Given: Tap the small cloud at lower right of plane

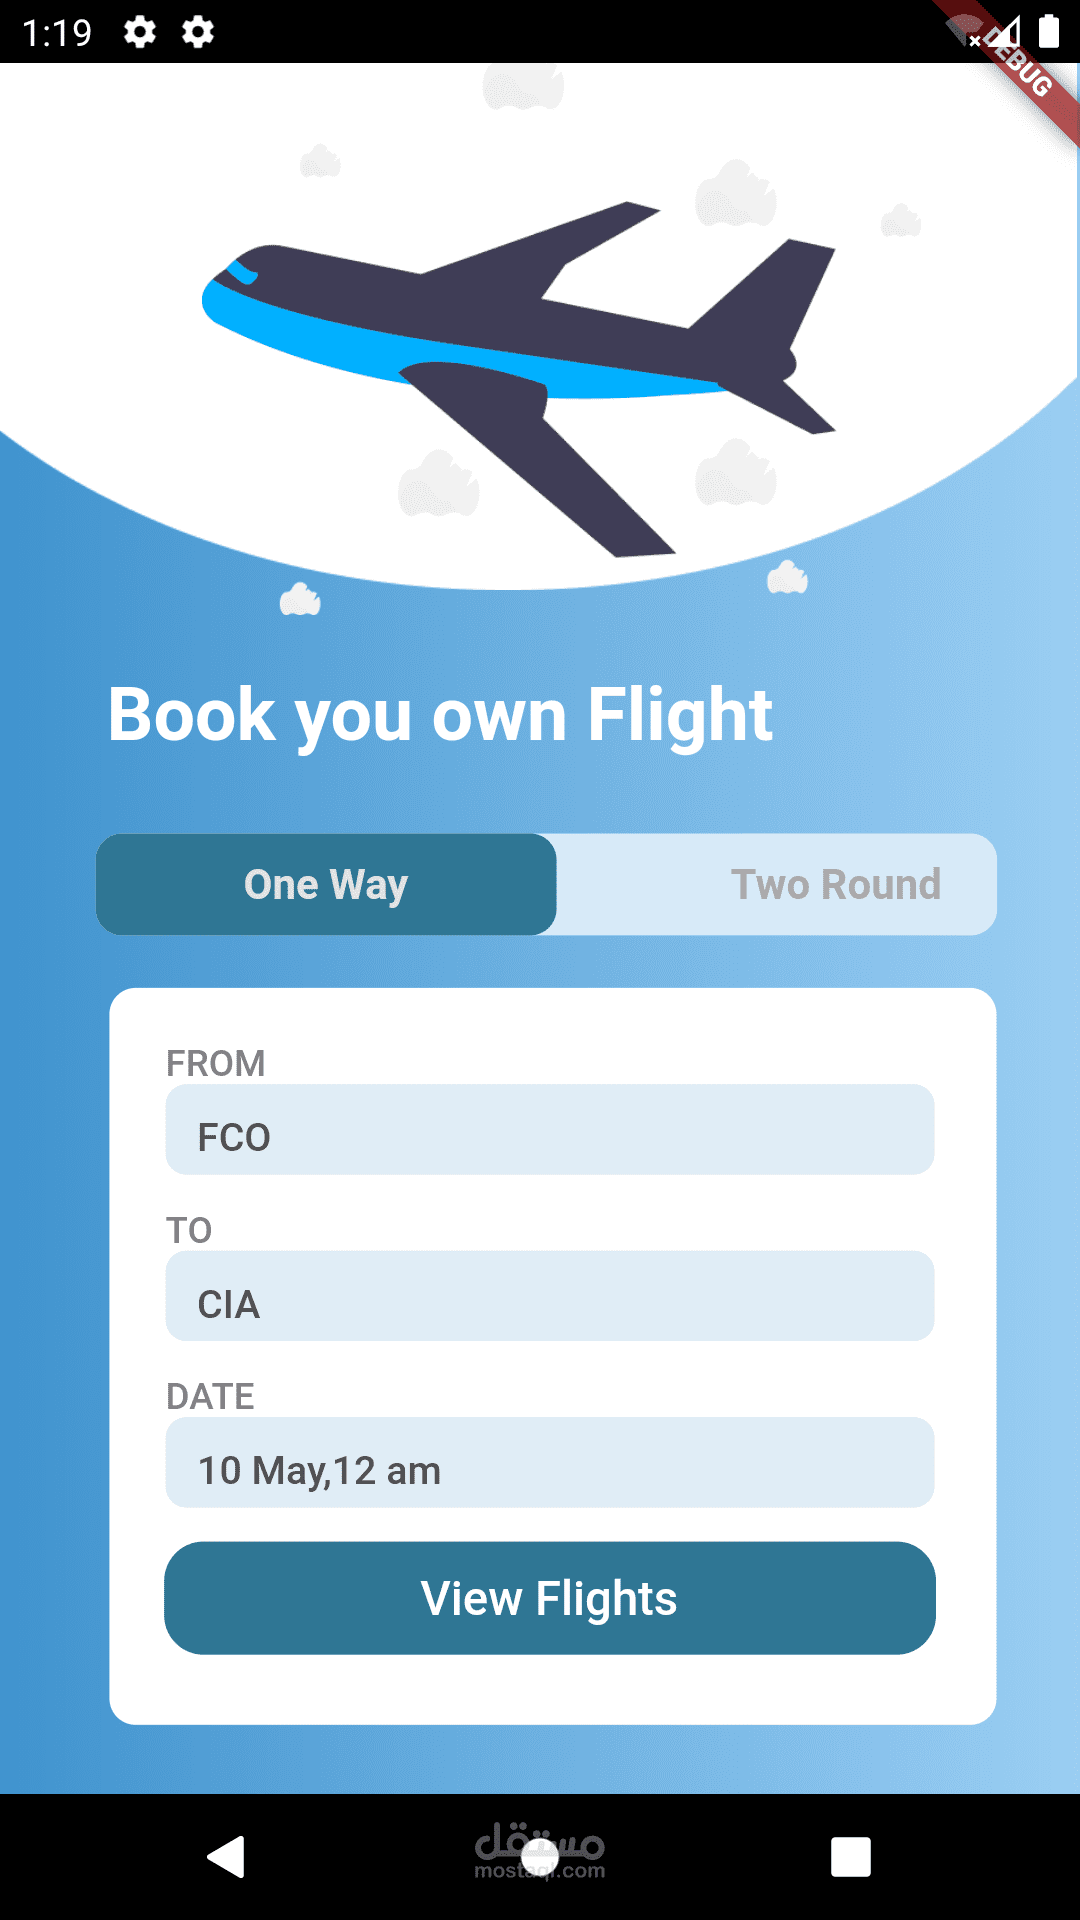Looking at the screenshot, I should click(x=787, y=578).
